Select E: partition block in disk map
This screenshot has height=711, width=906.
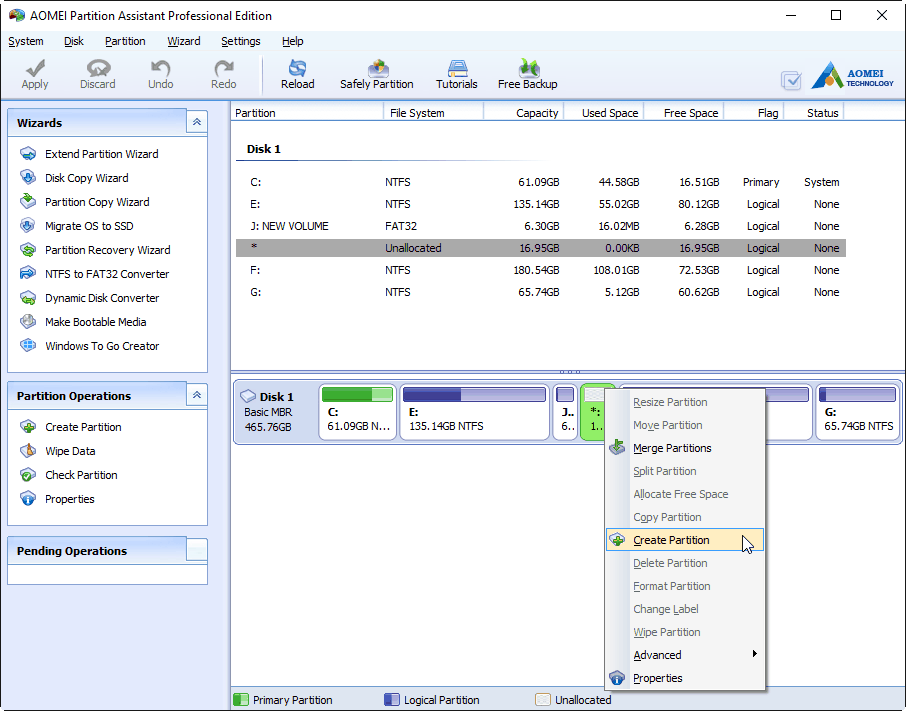click(474, 412)
